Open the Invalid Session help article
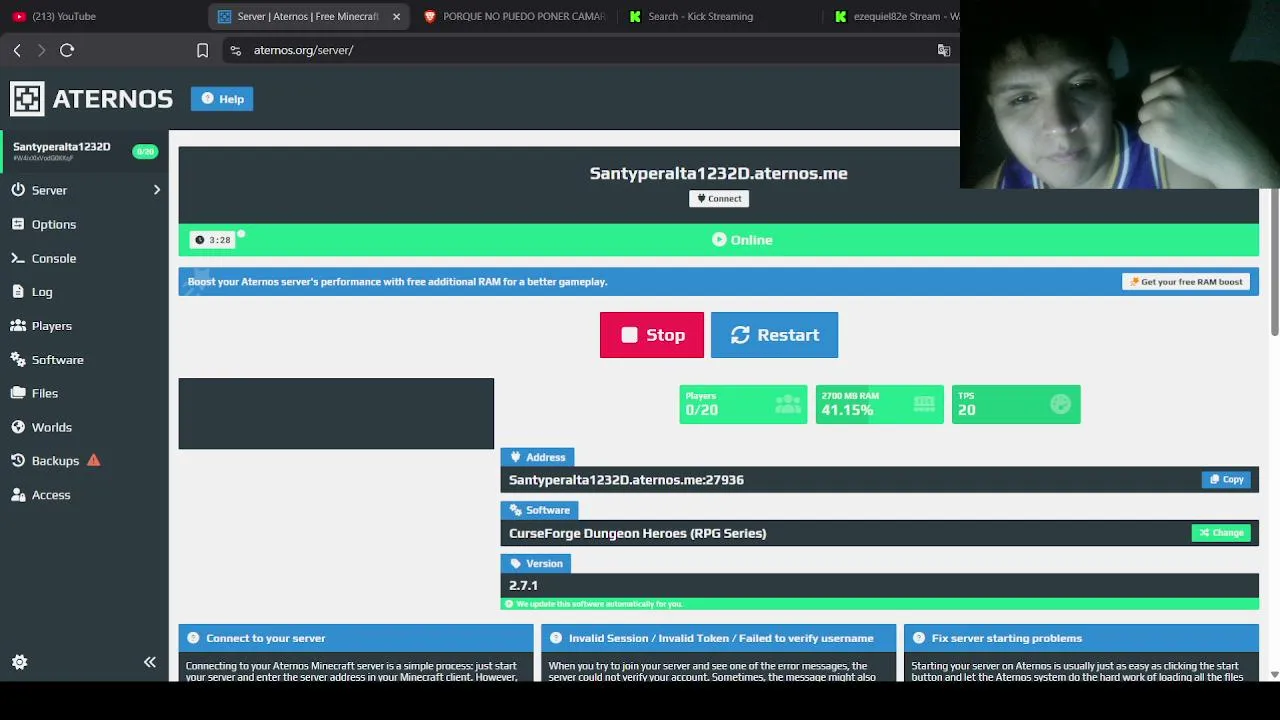1280x720 pixels. click(x=719, y=638)
